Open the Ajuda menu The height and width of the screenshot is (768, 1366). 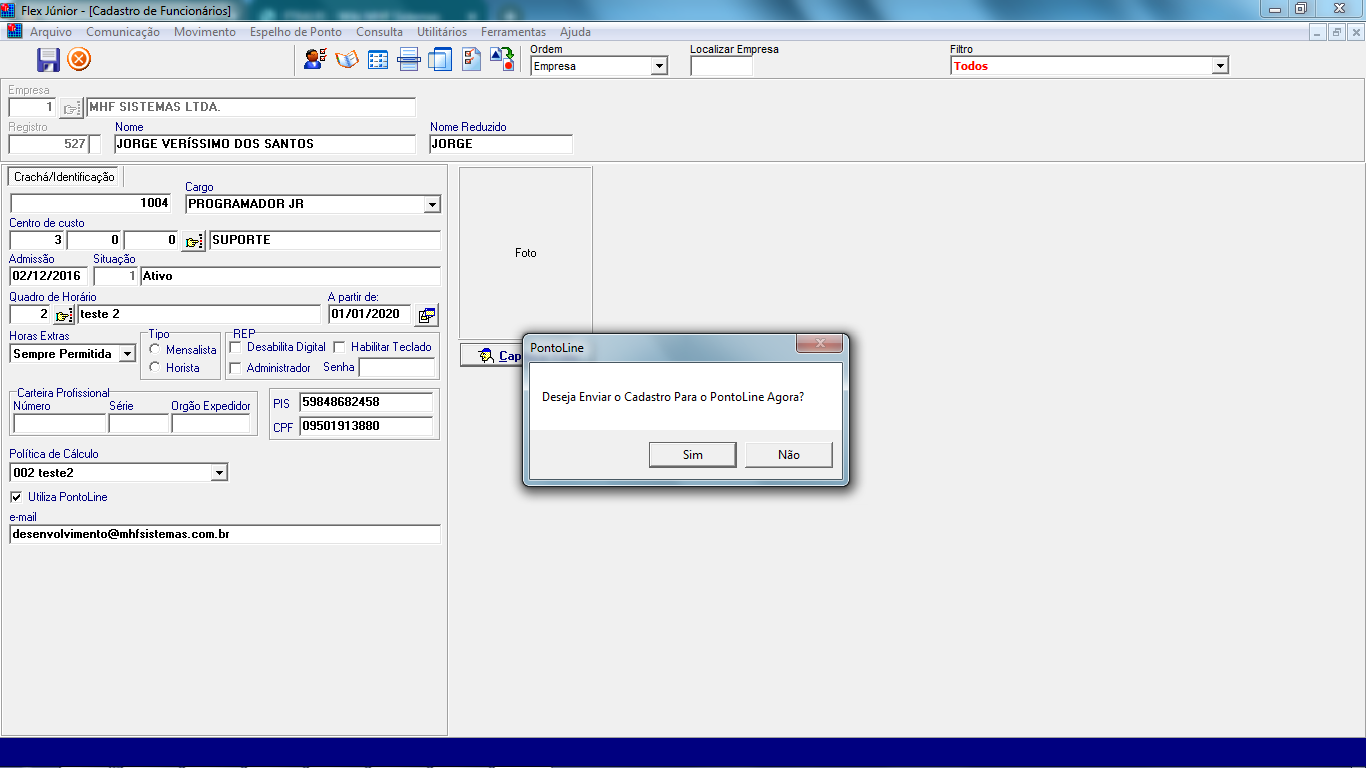576,32
